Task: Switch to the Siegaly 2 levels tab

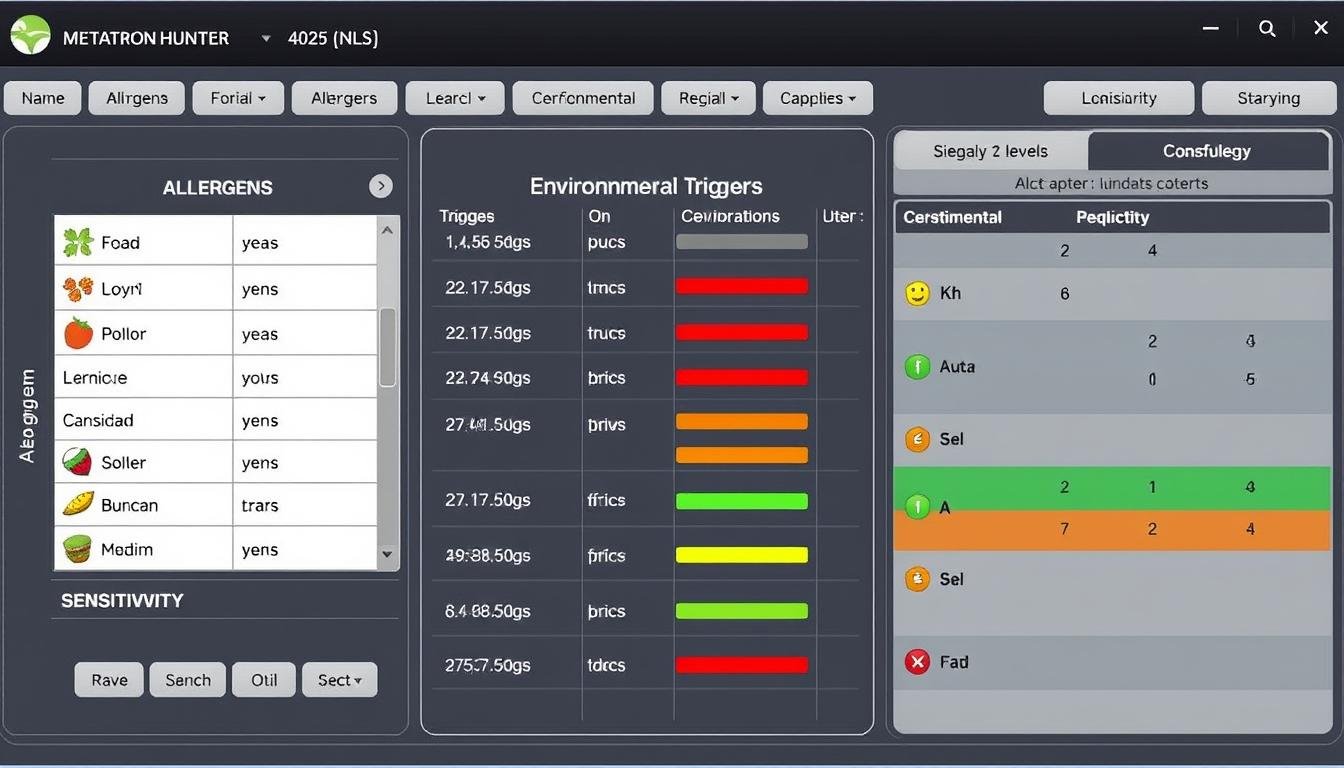Action: 990,151
